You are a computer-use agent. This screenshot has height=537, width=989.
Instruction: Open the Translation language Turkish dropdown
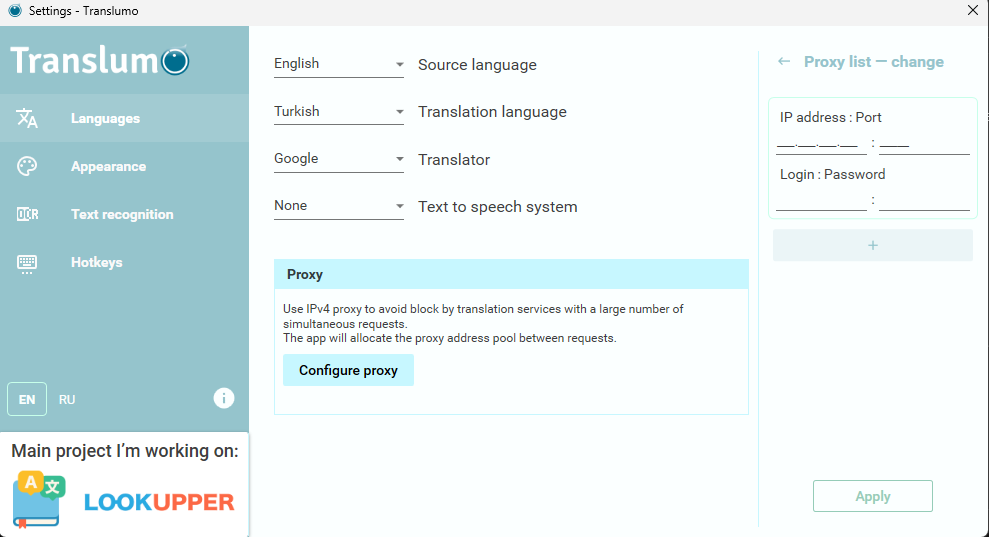click(x=339, y=112)
